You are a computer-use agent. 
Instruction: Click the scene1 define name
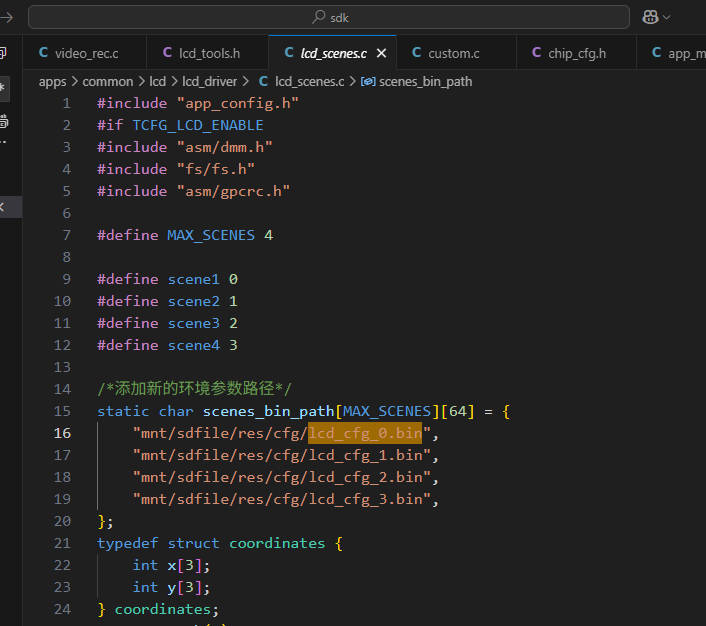(x=194, y=279)
